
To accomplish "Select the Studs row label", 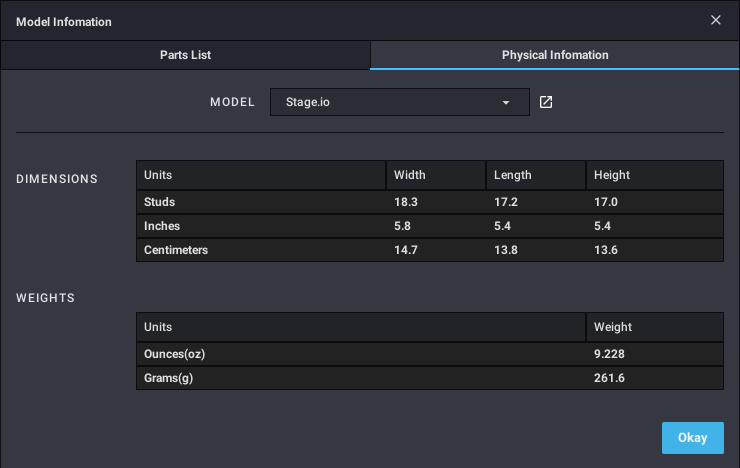I will click(x=160, y=202).
